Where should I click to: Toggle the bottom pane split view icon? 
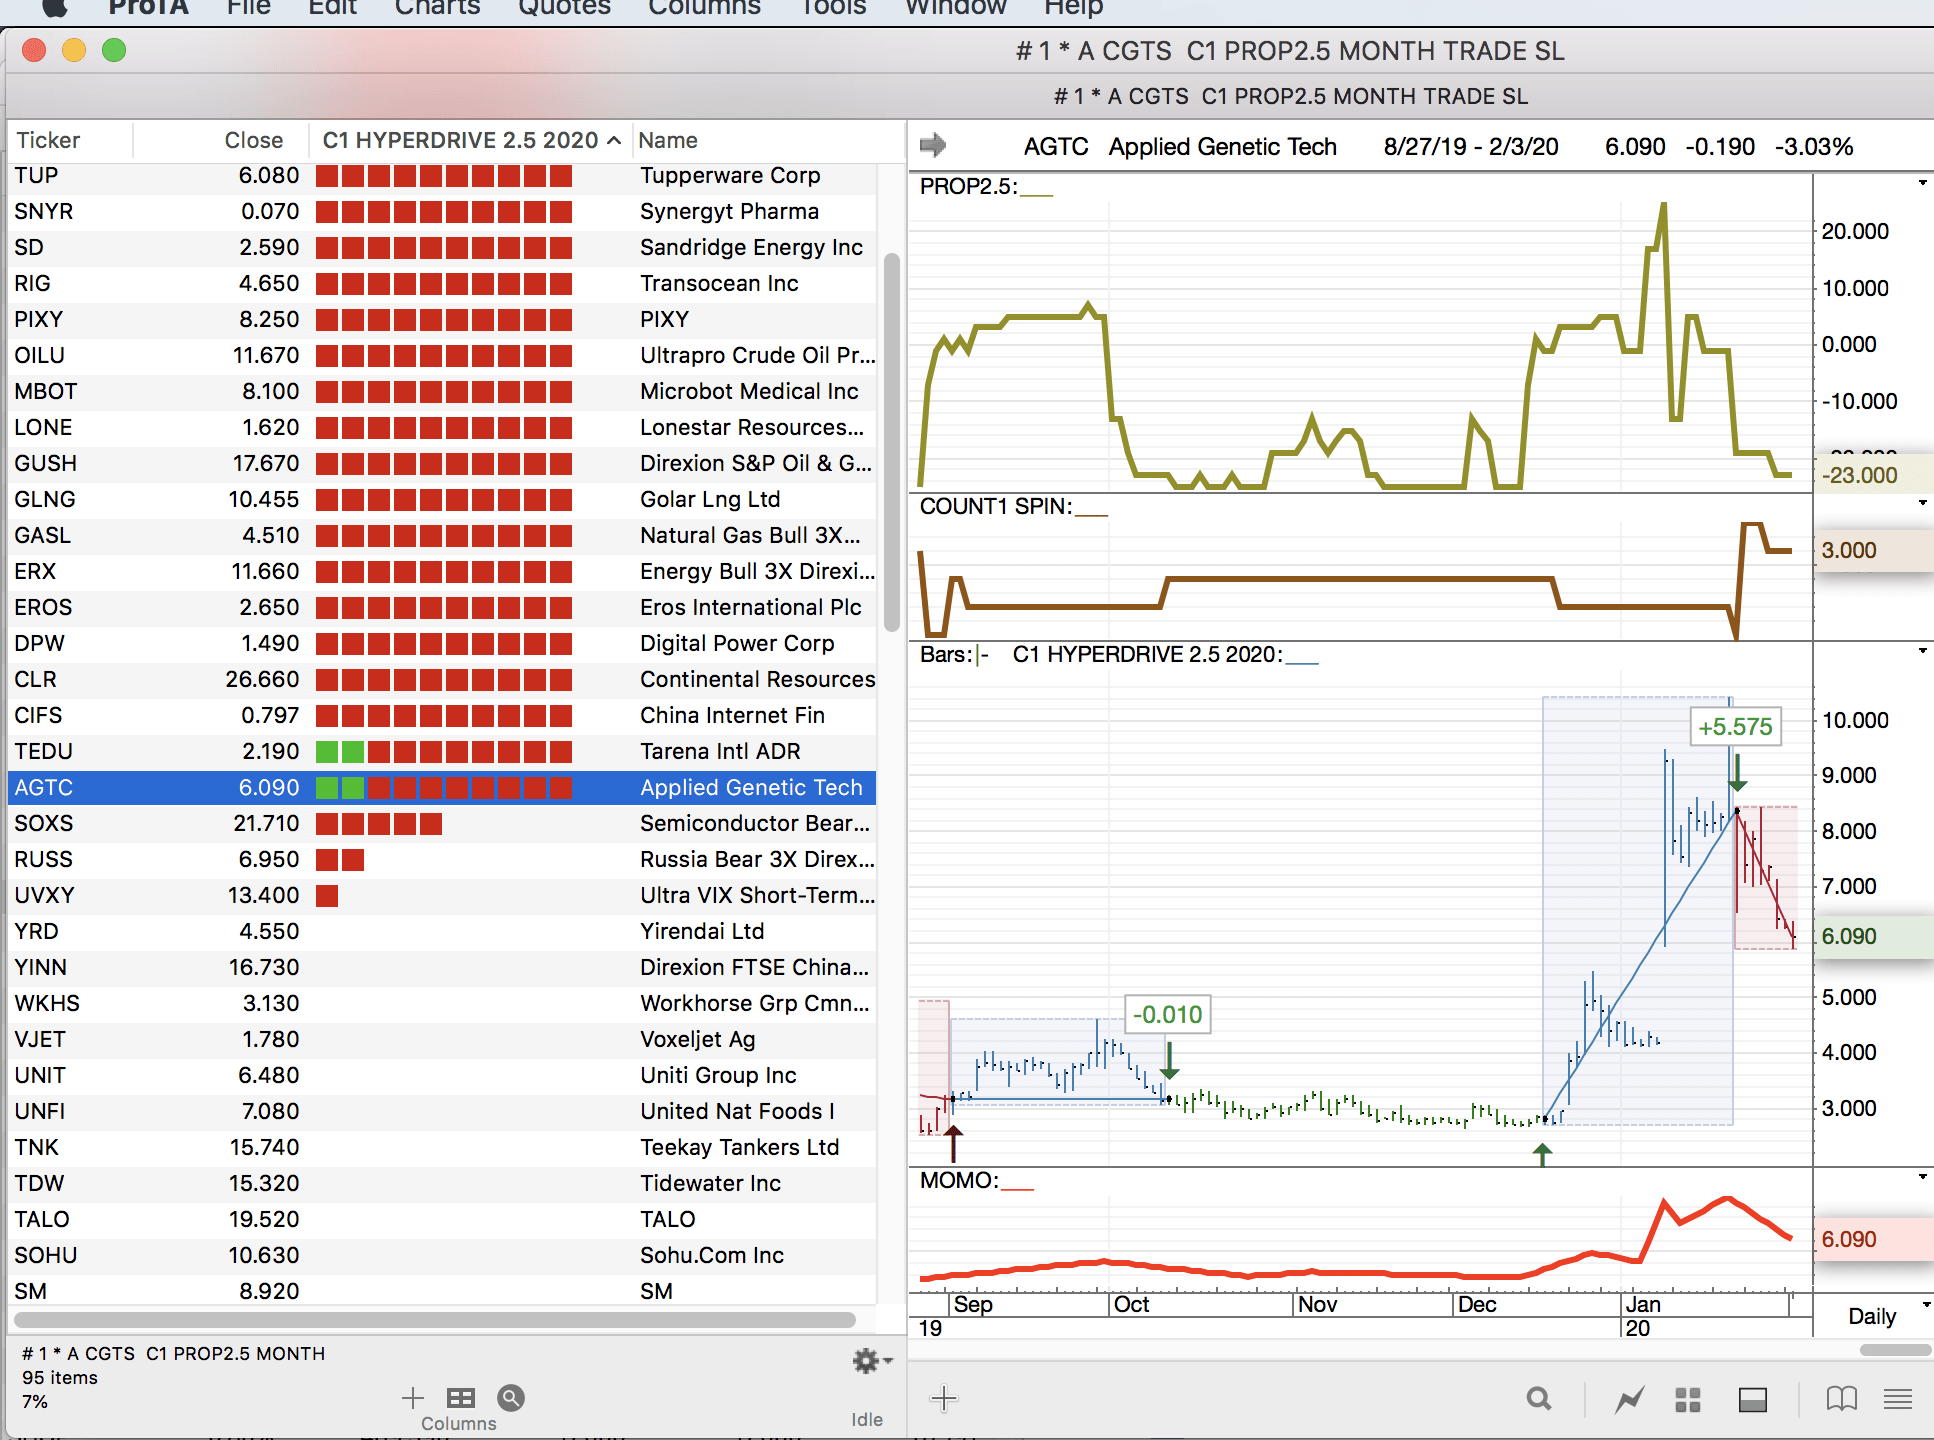[x=1752, y=1399]
